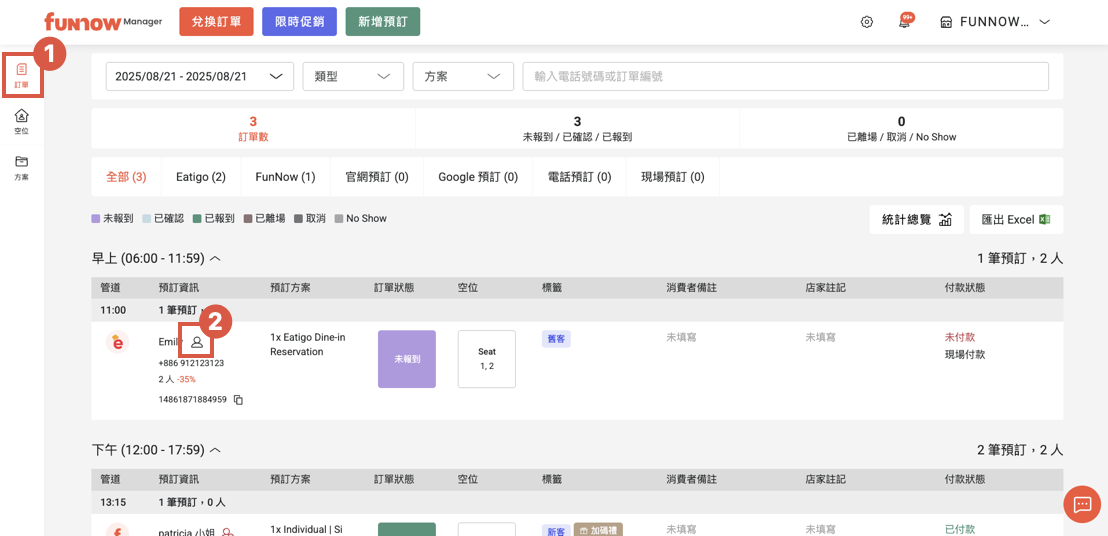Click the 匯出 Excel export button

click(x=1016, y=220)
